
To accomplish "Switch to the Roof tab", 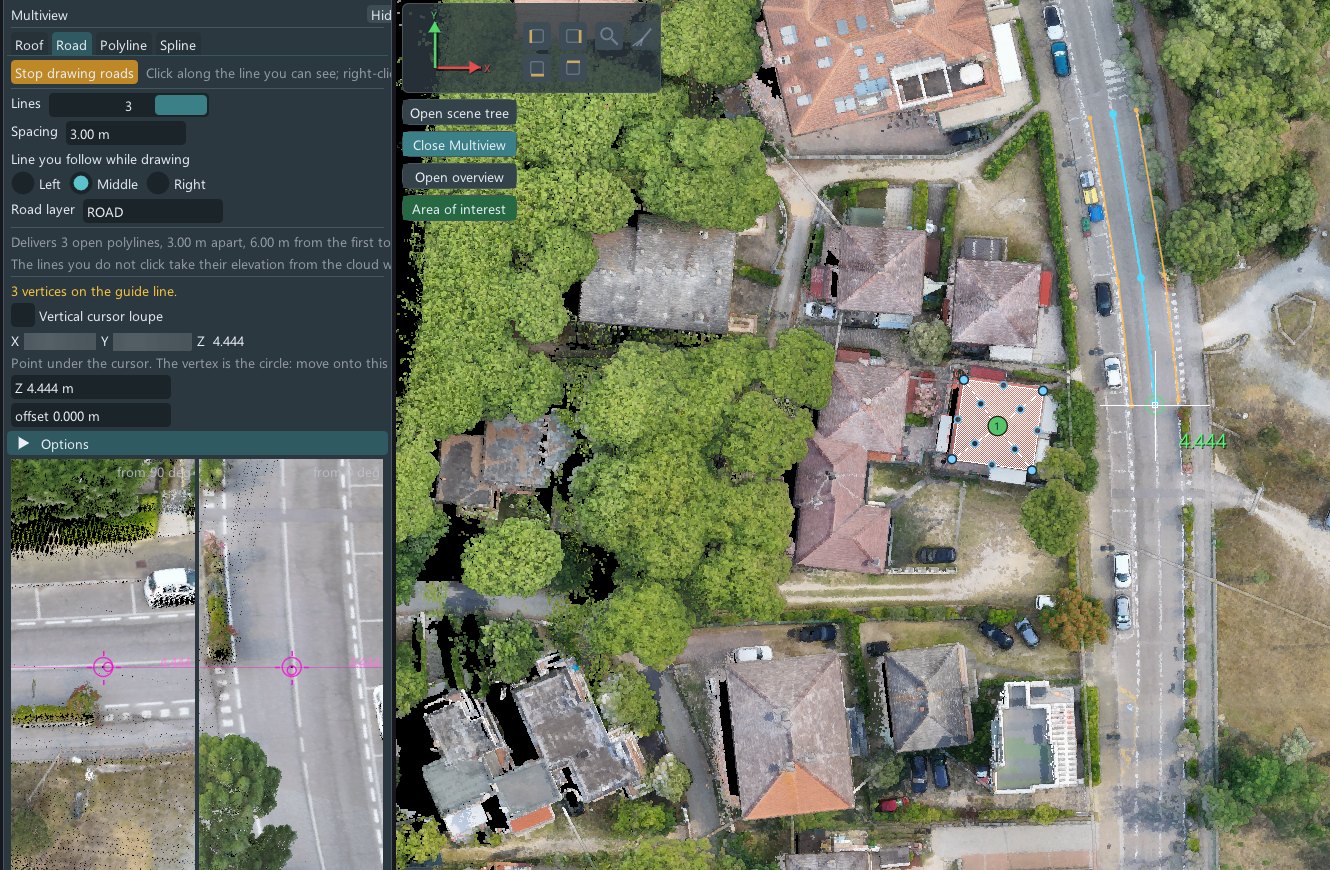I will tap(29, 45).
